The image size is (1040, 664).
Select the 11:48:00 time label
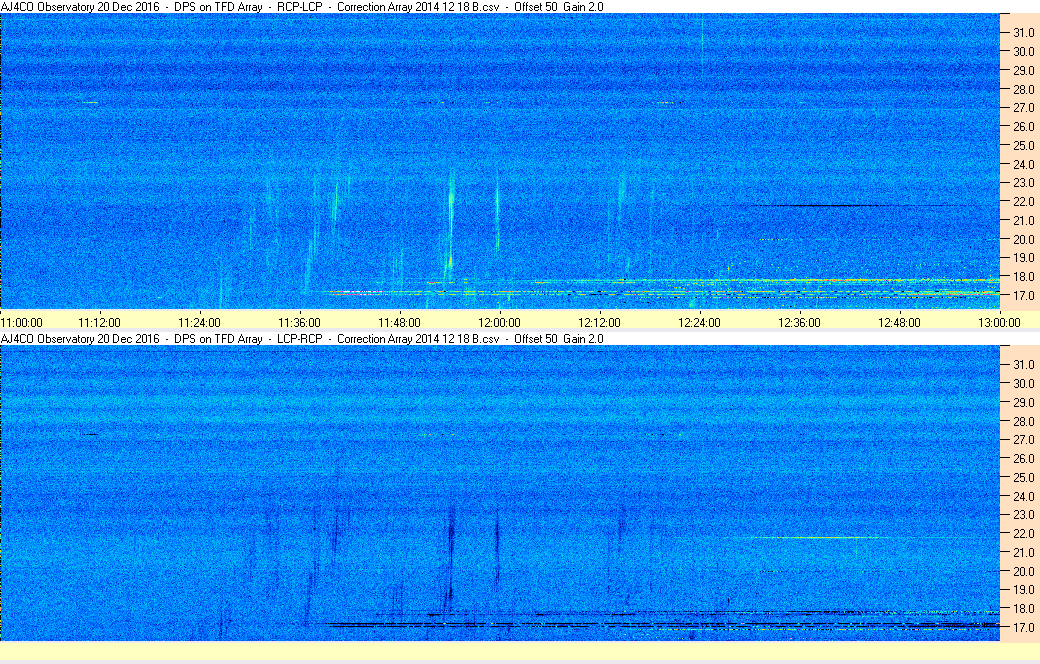pos(399,323)
